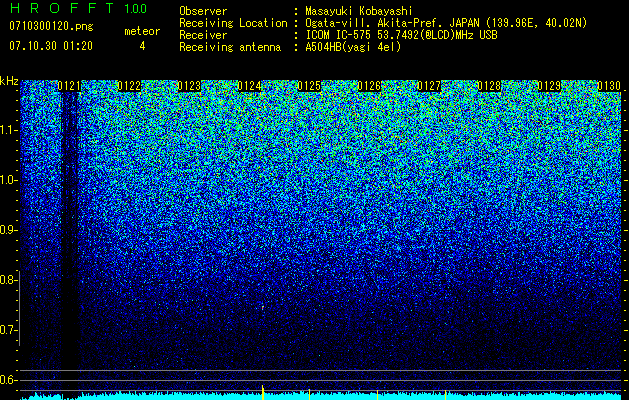Click the bright echo dot at 0.75 kHz near 0124
Image resolution: width=629 pixels, height=400 pixels.
coord(263,308)
